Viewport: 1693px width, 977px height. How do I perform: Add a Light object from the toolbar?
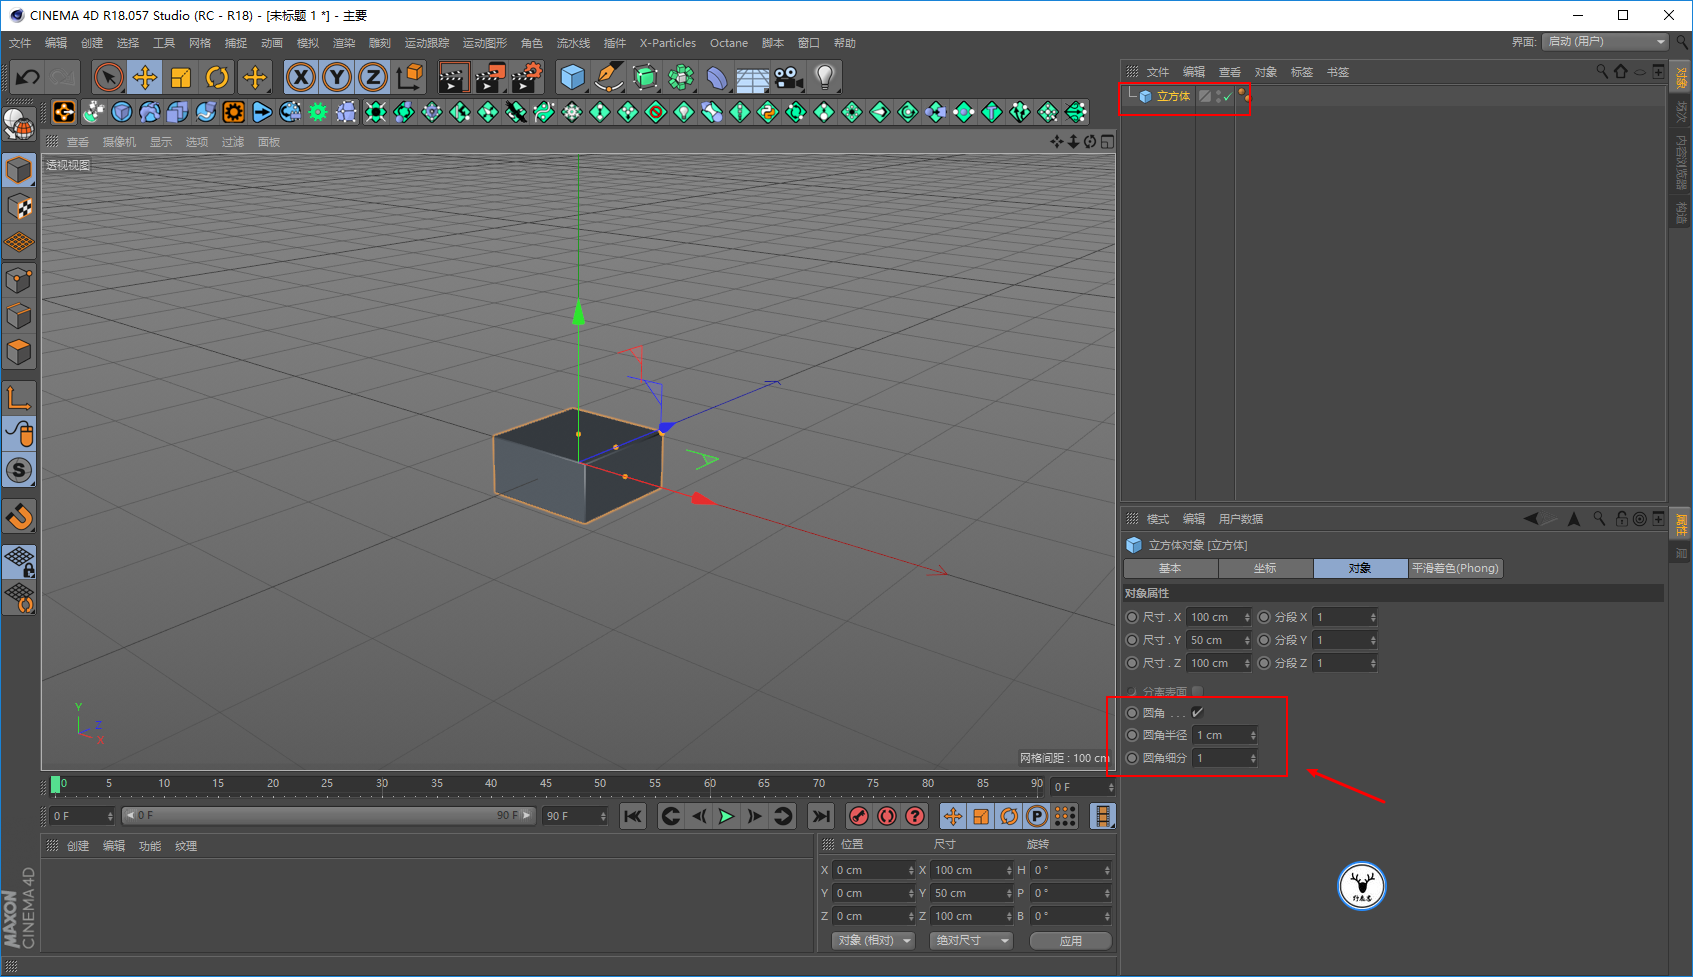824,77
